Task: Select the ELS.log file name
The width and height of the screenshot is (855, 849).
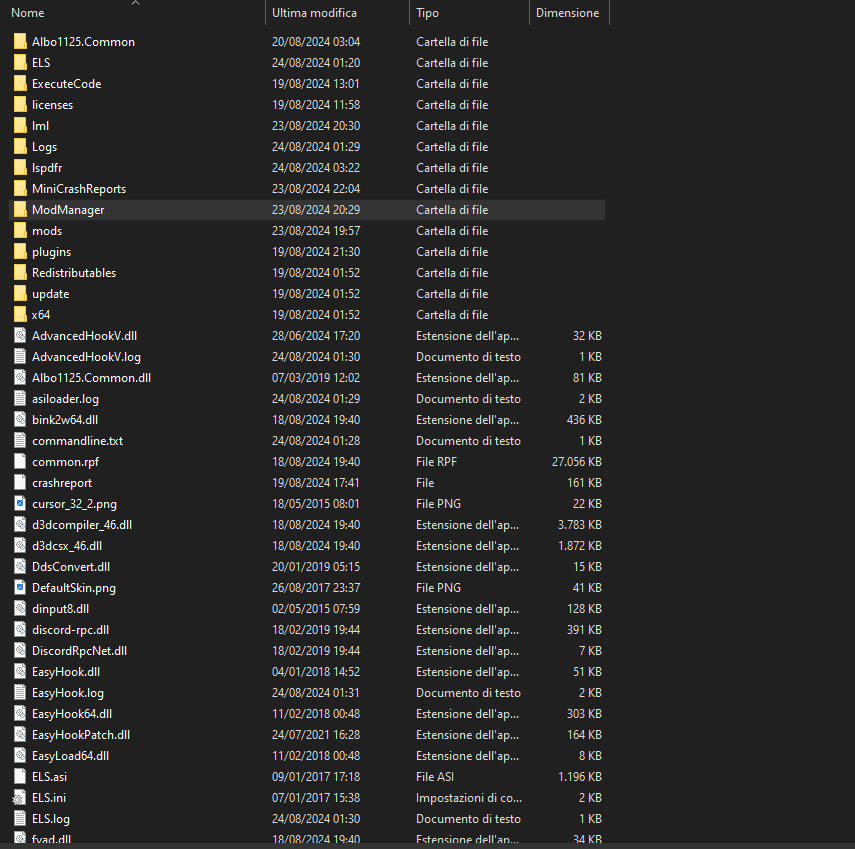Action: pyautogui.click(x=51, y=819)
